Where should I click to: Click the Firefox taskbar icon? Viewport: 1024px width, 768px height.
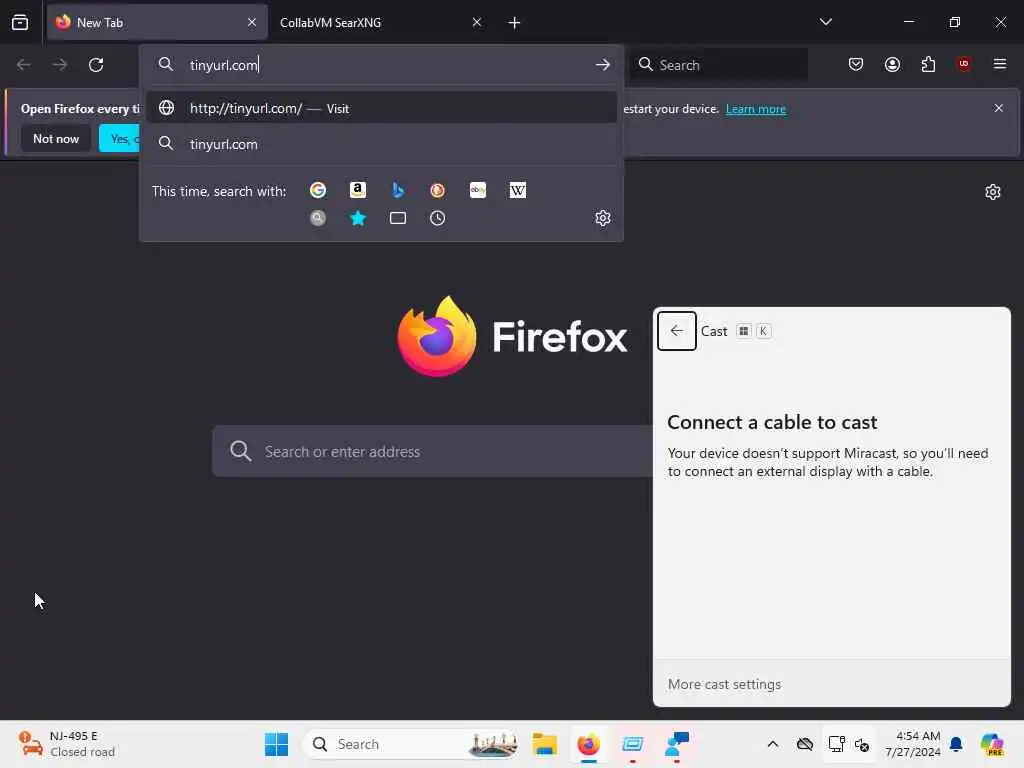pos(588,744)
